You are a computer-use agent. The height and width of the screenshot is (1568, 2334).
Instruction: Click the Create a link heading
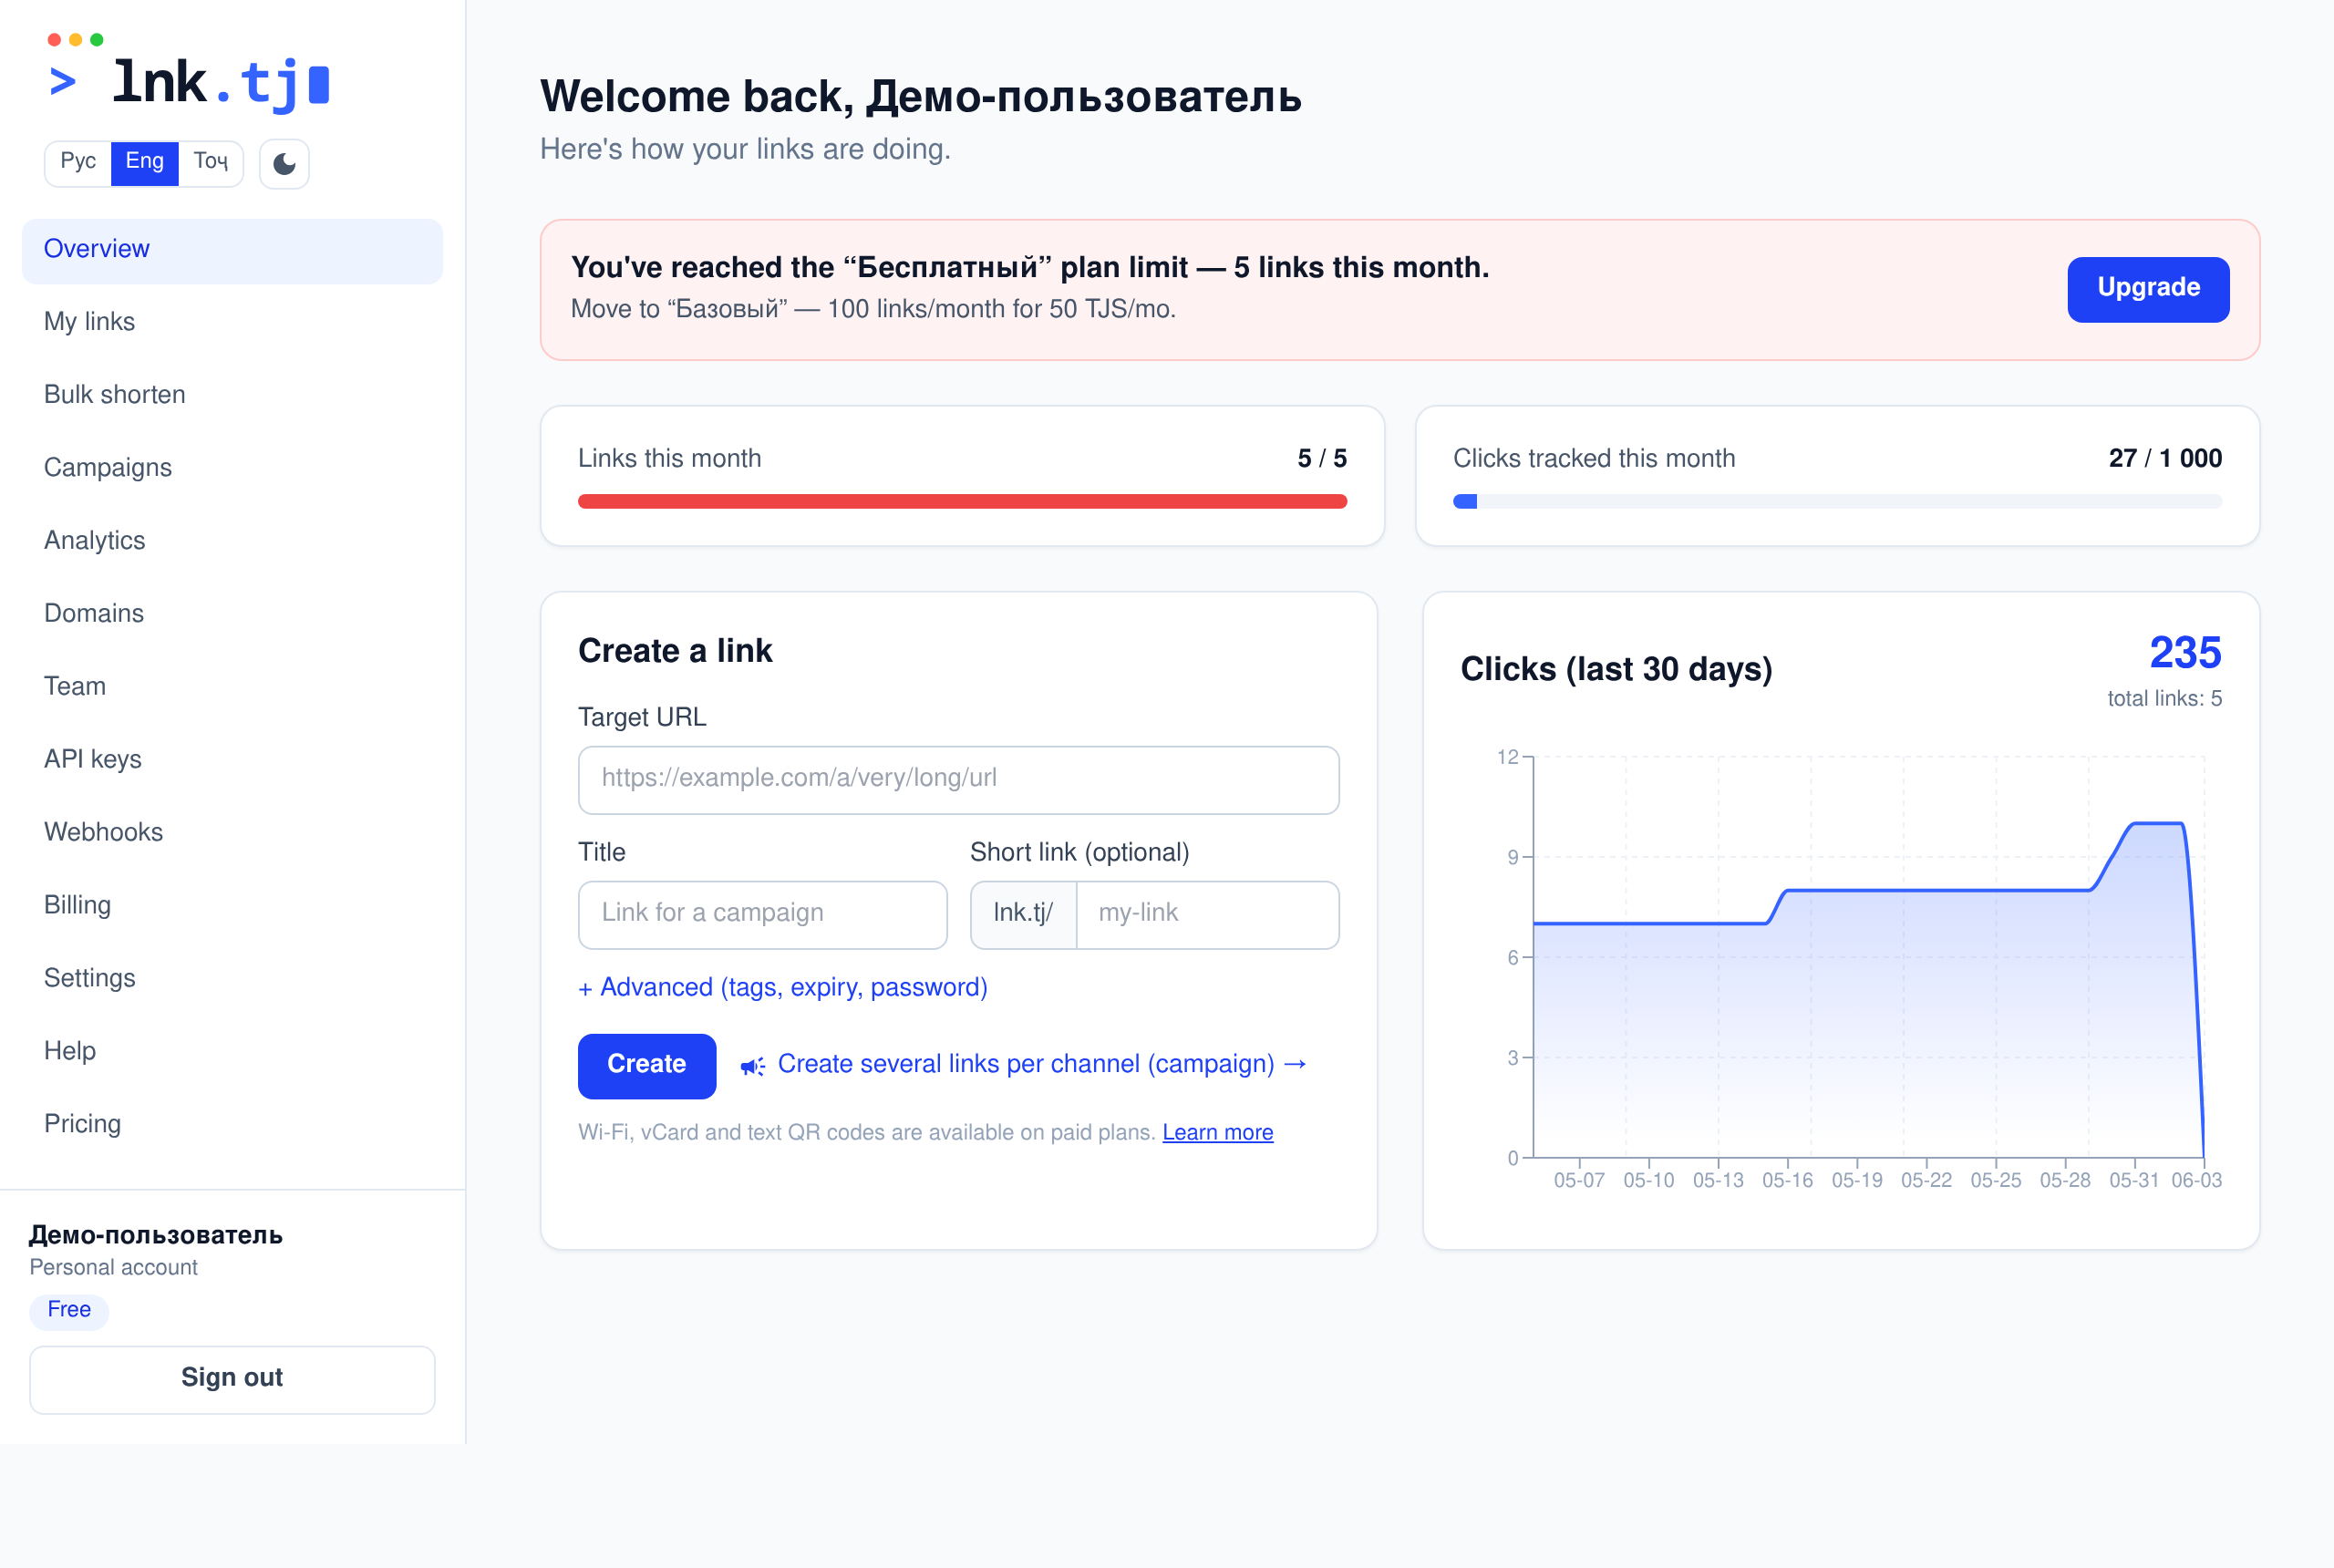click(x=675, y=651)
